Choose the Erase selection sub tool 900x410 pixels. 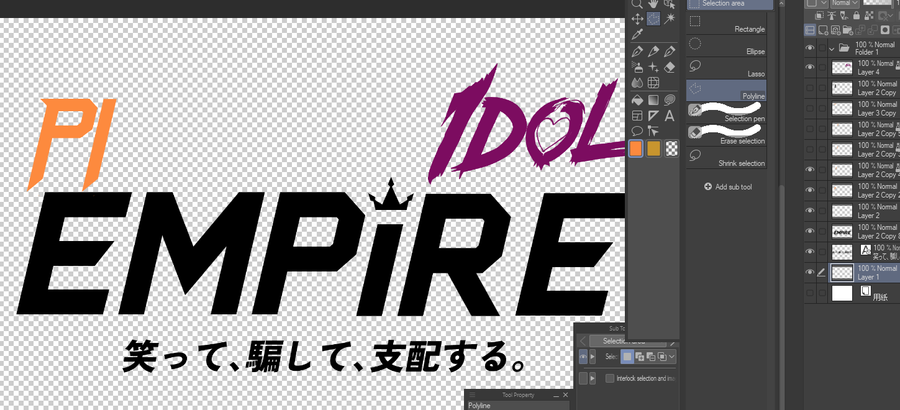pos(727,136)
